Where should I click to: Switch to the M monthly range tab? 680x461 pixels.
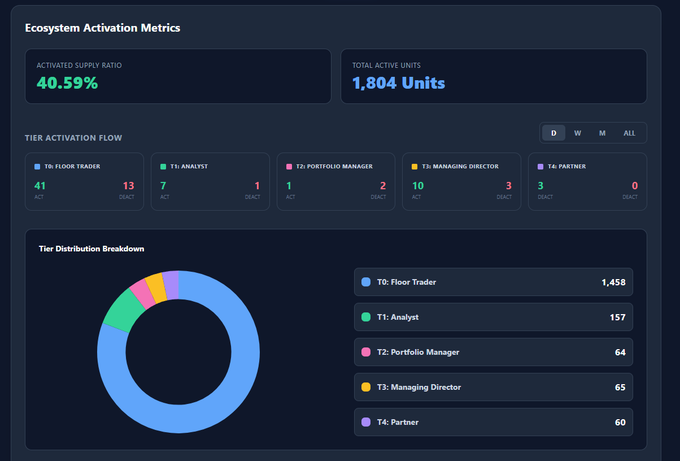click(602, 133)
